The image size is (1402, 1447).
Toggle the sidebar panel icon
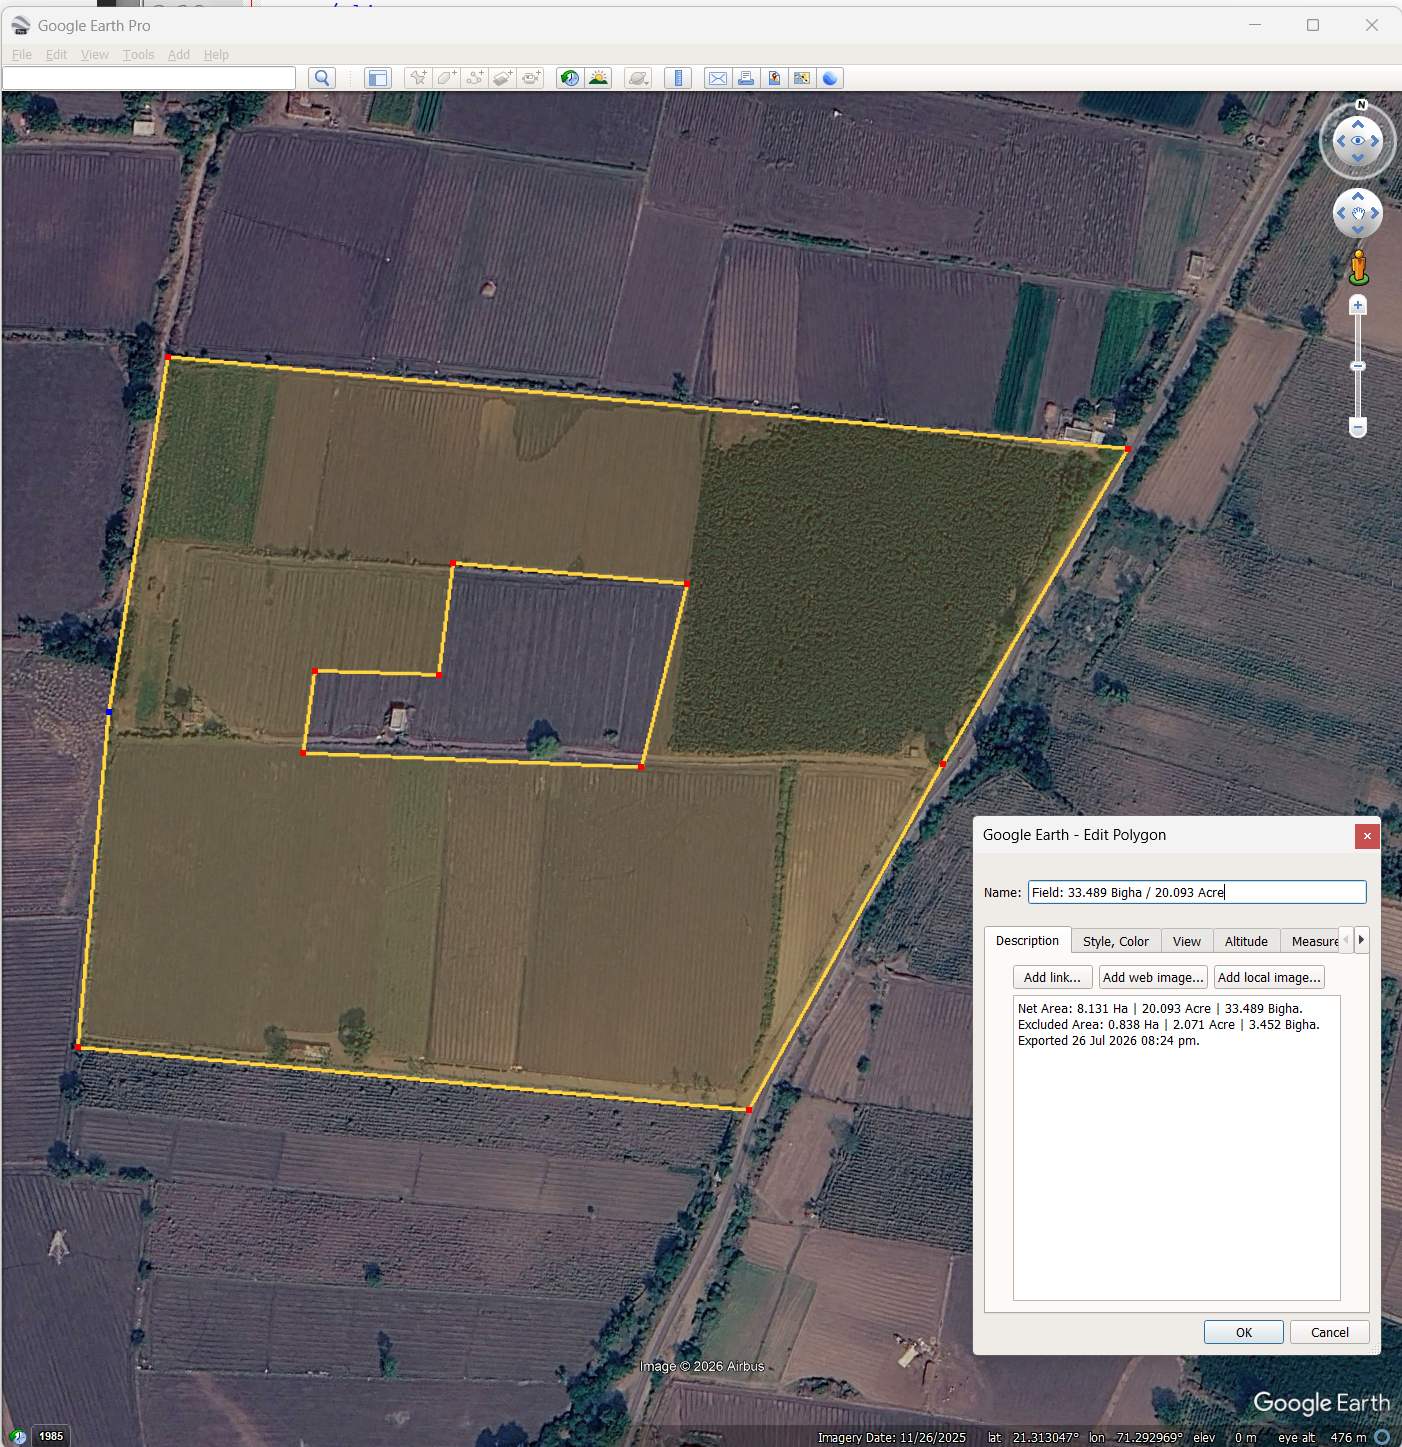coord(377,78)
